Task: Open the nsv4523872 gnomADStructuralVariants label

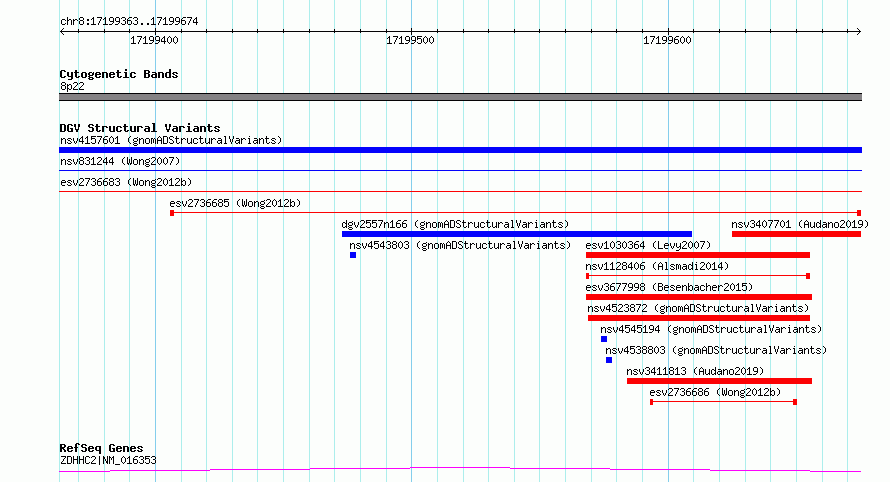Action: click(x=698, y=308)
